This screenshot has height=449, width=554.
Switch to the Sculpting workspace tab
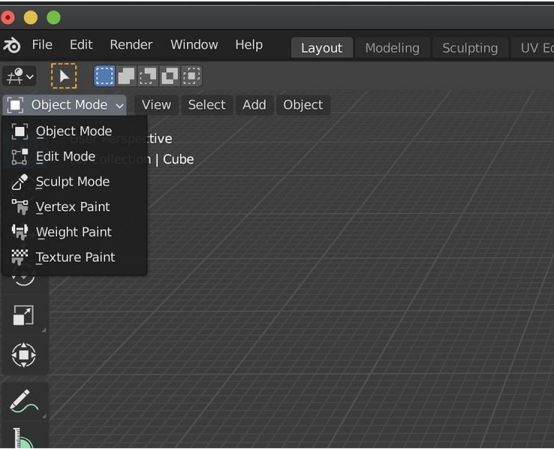(470, 48)
